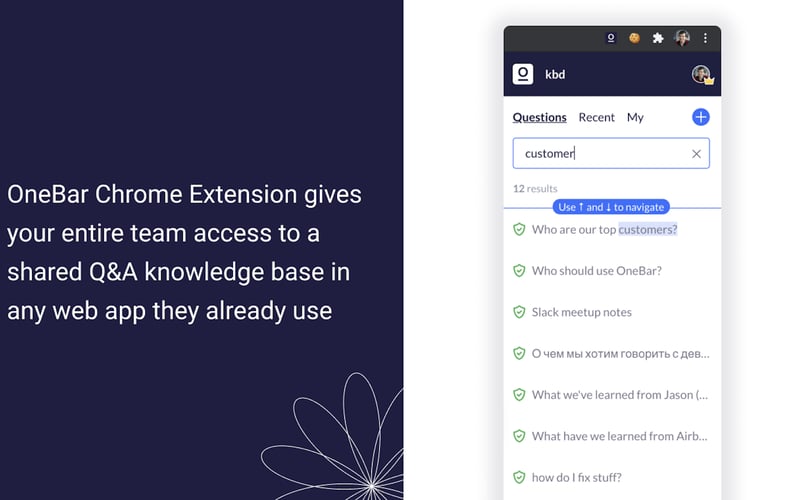Click the kbd workspace name
Viewport: 800px width, 500px height.
(555, 74)
